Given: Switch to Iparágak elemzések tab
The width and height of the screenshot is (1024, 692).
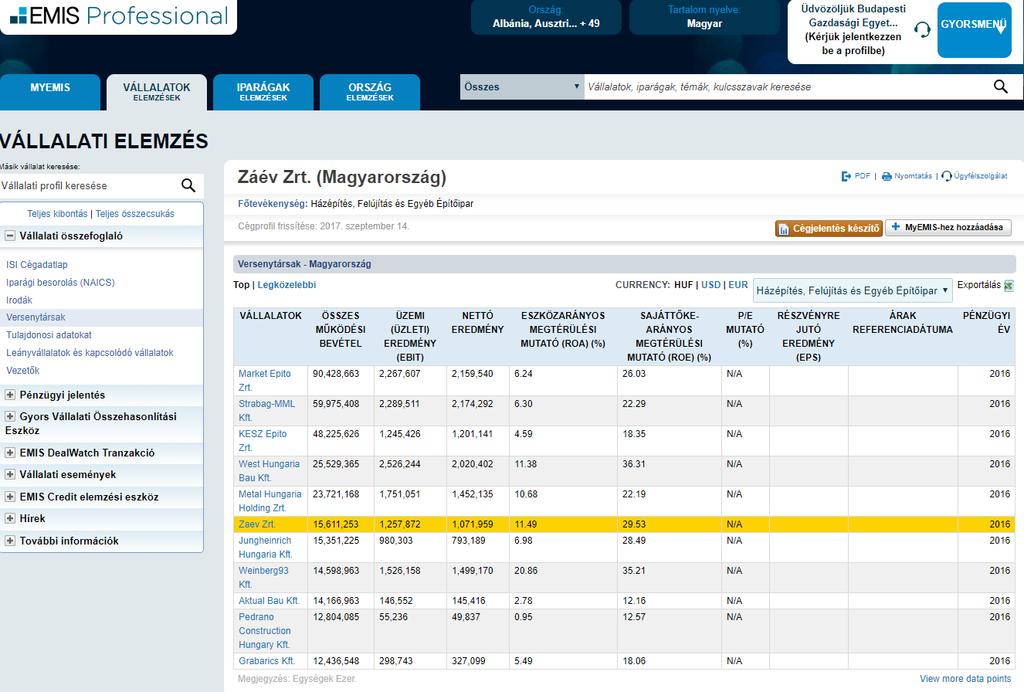Looking at the screenshot, I should tap(263, 91).
